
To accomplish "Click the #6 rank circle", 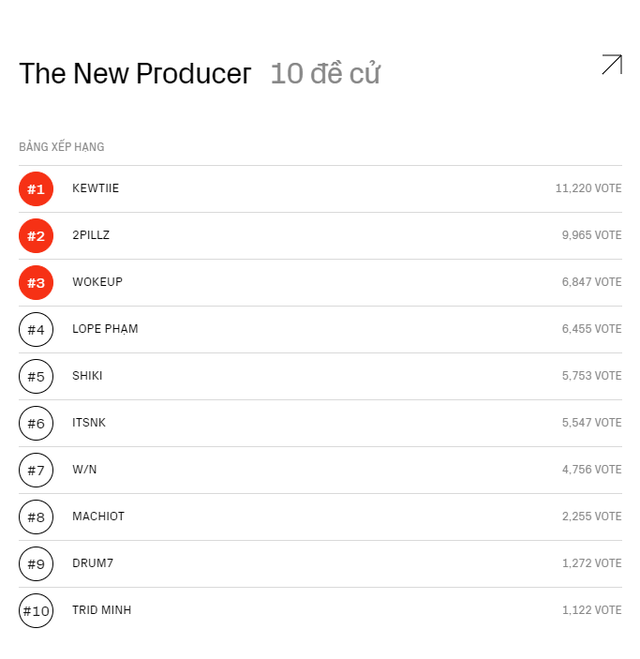I will pos(36,423).
